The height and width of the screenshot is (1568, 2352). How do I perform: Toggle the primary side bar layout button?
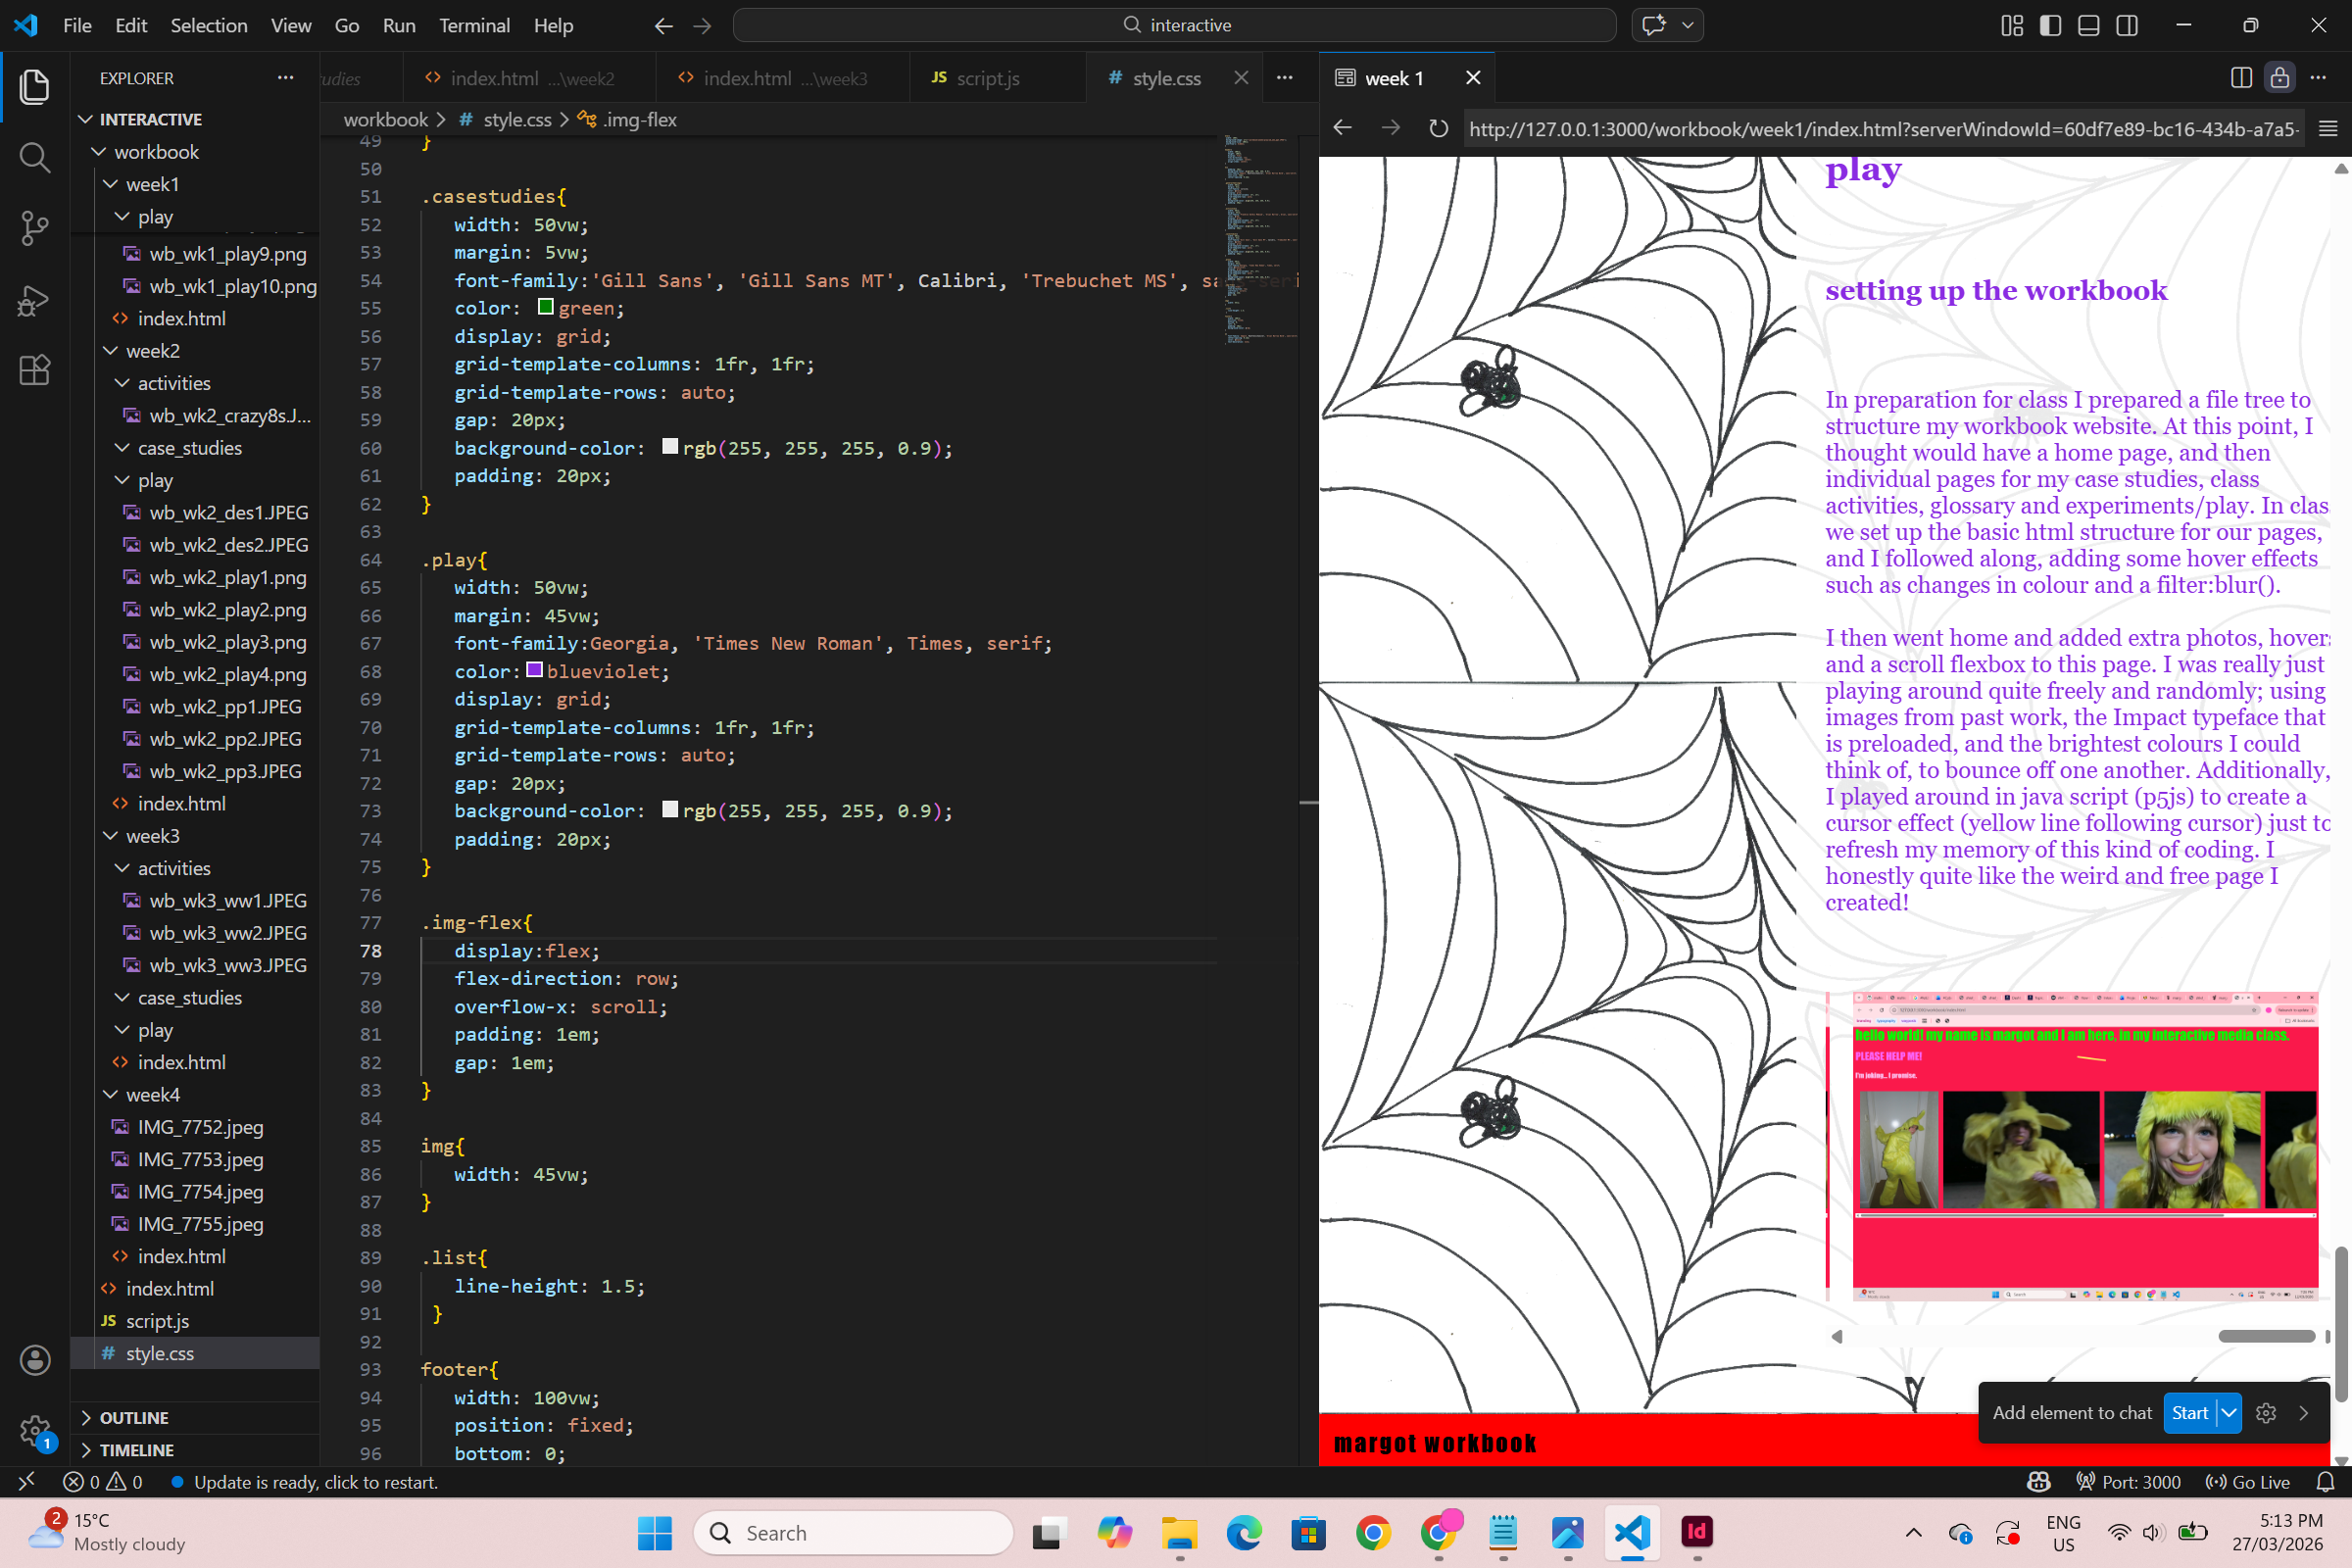pos(2050,25)
